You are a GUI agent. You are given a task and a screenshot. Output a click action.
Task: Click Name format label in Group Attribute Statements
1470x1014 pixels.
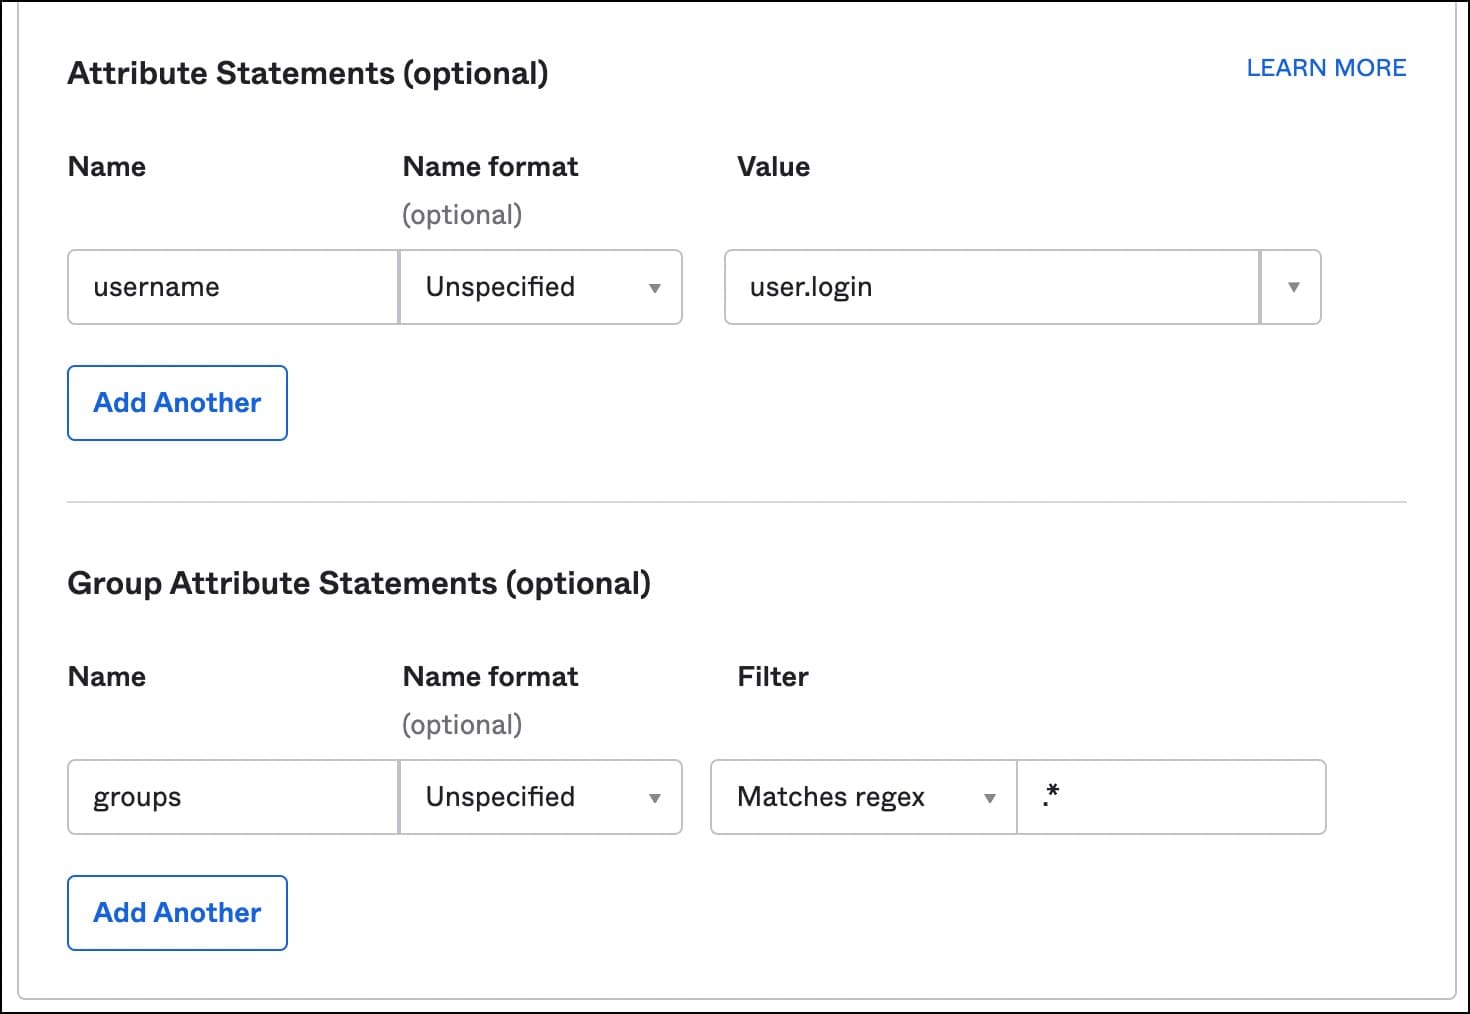(490, 677)
